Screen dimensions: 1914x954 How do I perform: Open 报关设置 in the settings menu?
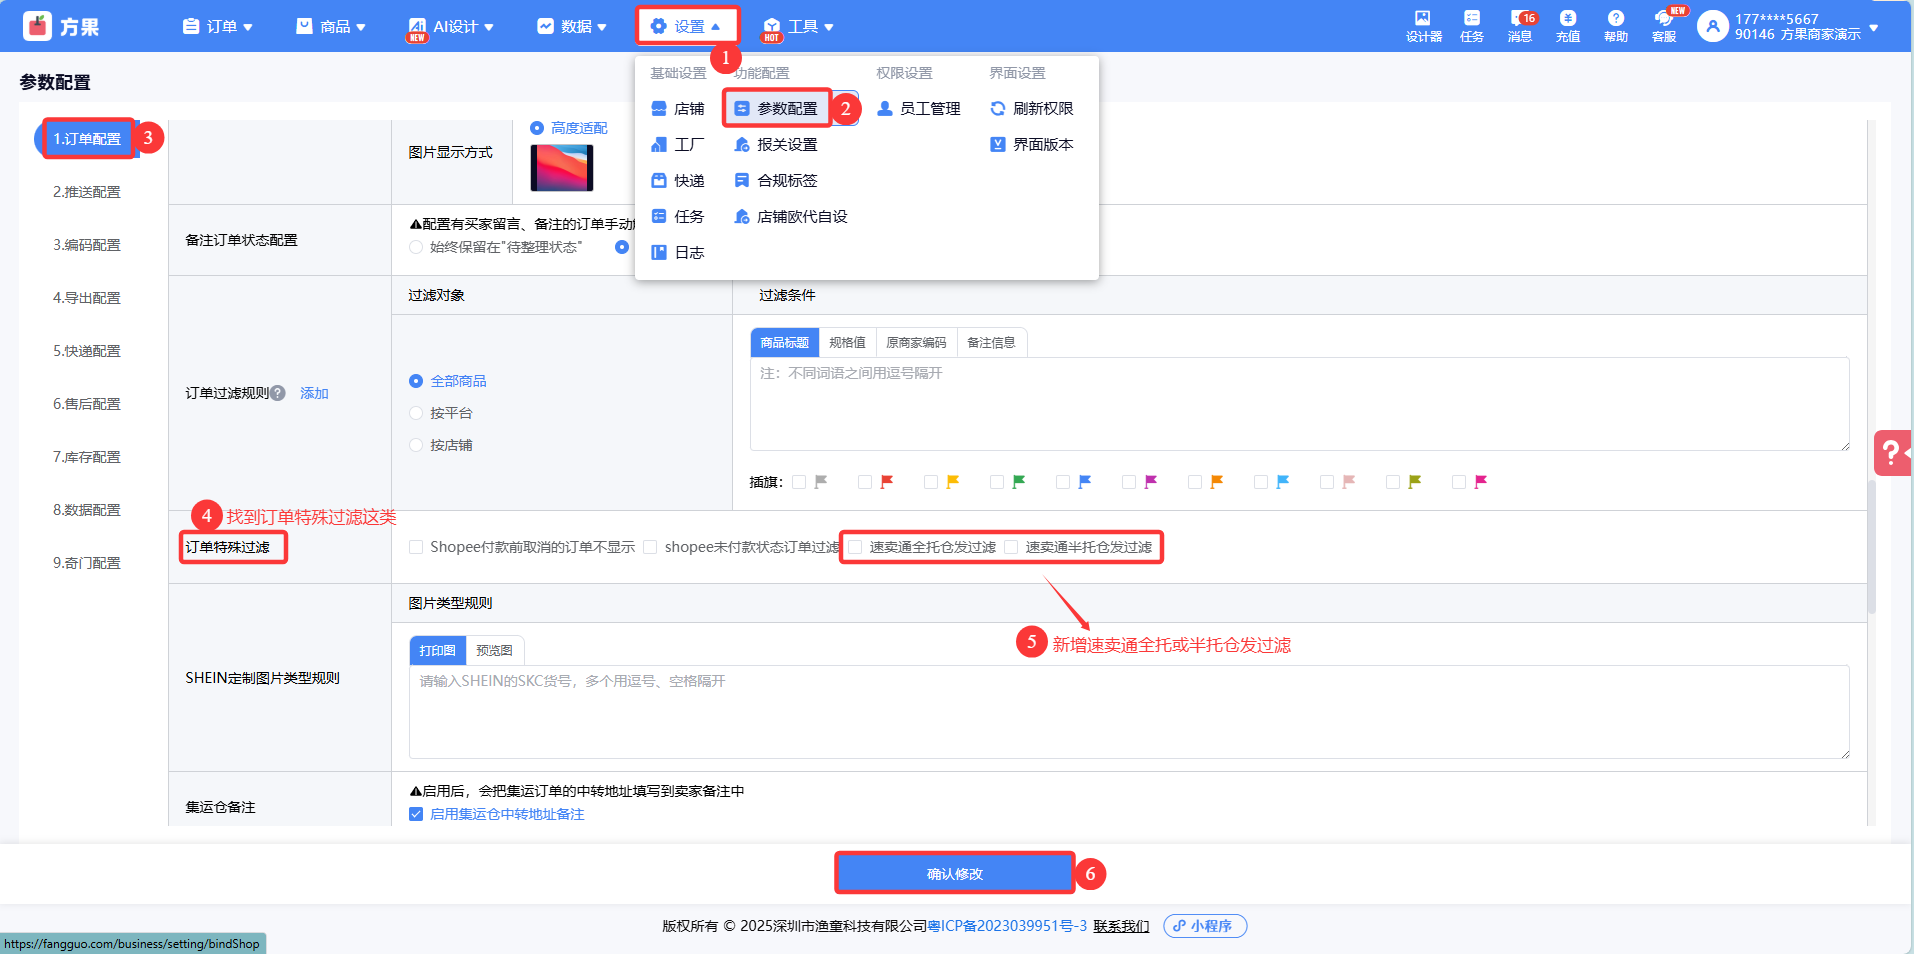point(776,145)
